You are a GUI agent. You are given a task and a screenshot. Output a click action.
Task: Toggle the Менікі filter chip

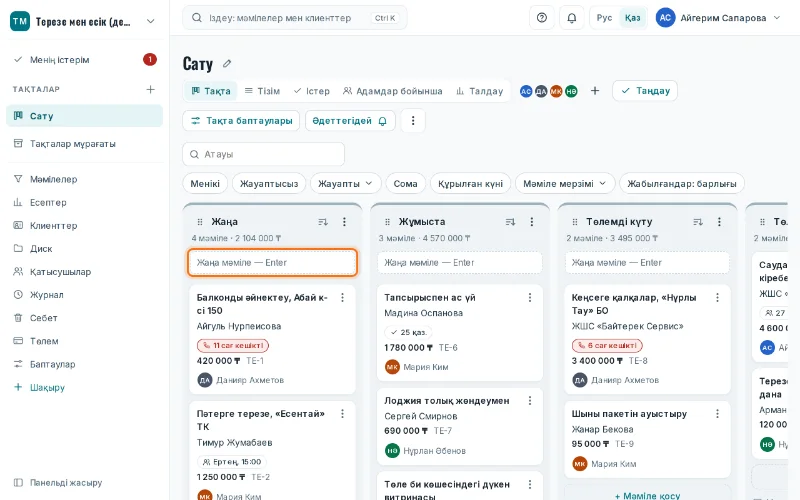(x=205, y=184)
